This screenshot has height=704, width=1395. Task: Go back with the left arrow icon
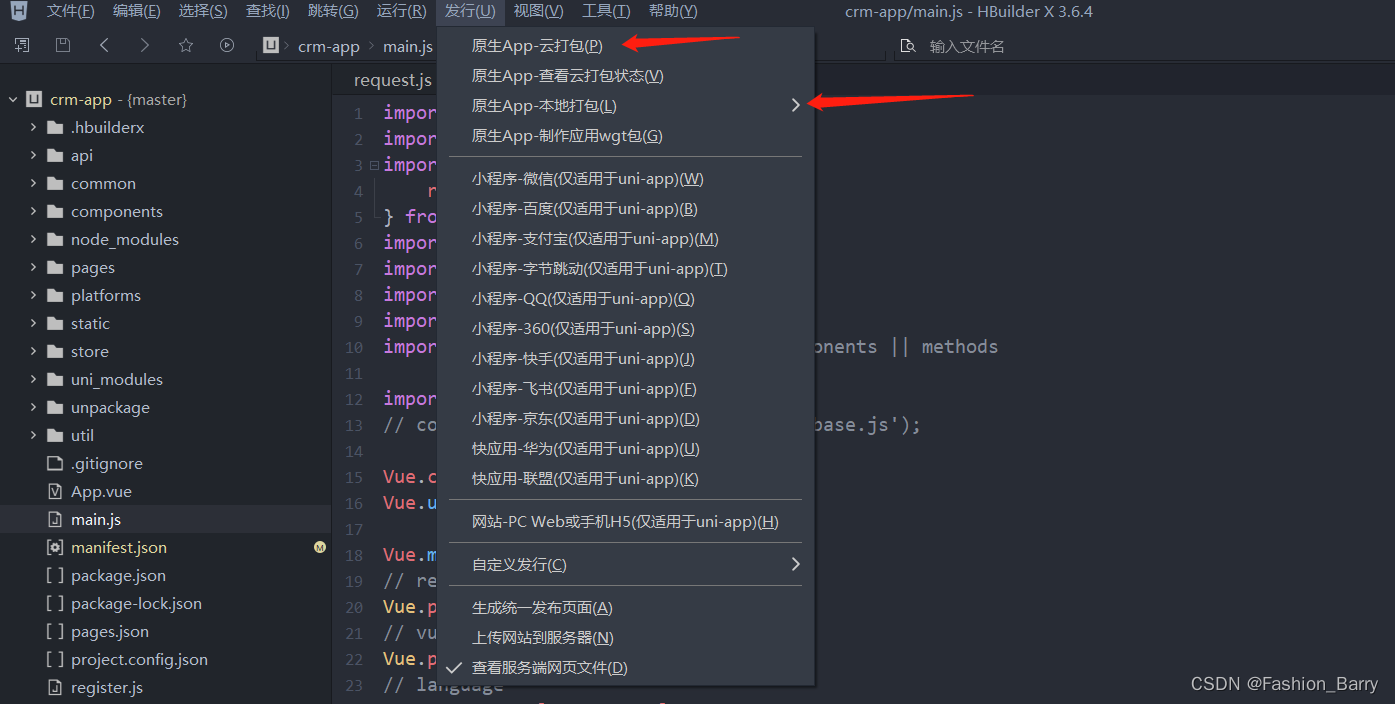(104, 45)
